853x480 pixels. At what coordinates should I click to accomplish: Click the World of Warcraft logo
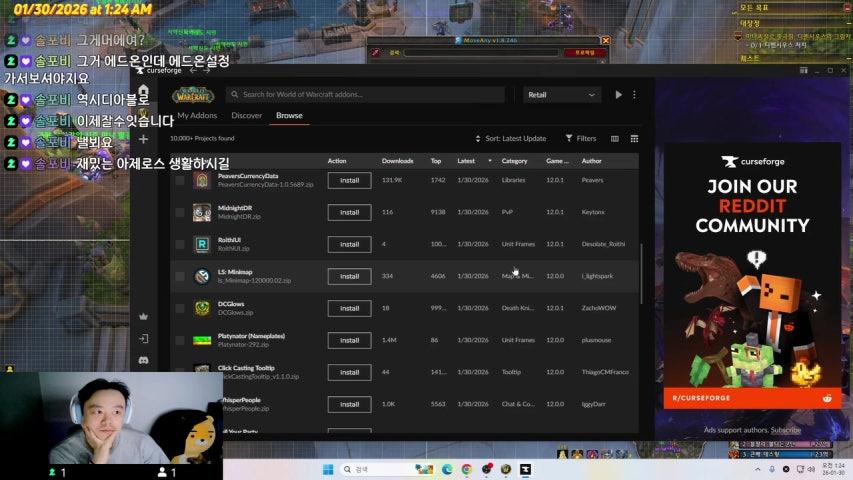(x=193, y=95)
